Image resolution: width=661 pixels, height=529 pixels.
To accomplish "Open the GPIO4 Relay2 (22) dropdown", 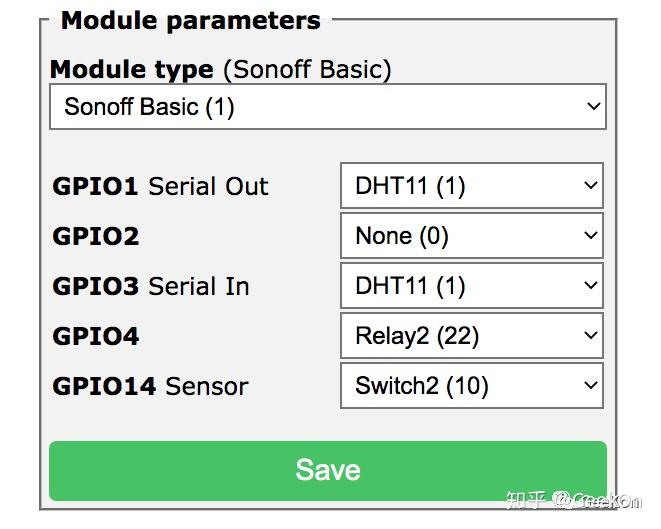I will click(x=472, y=336).
